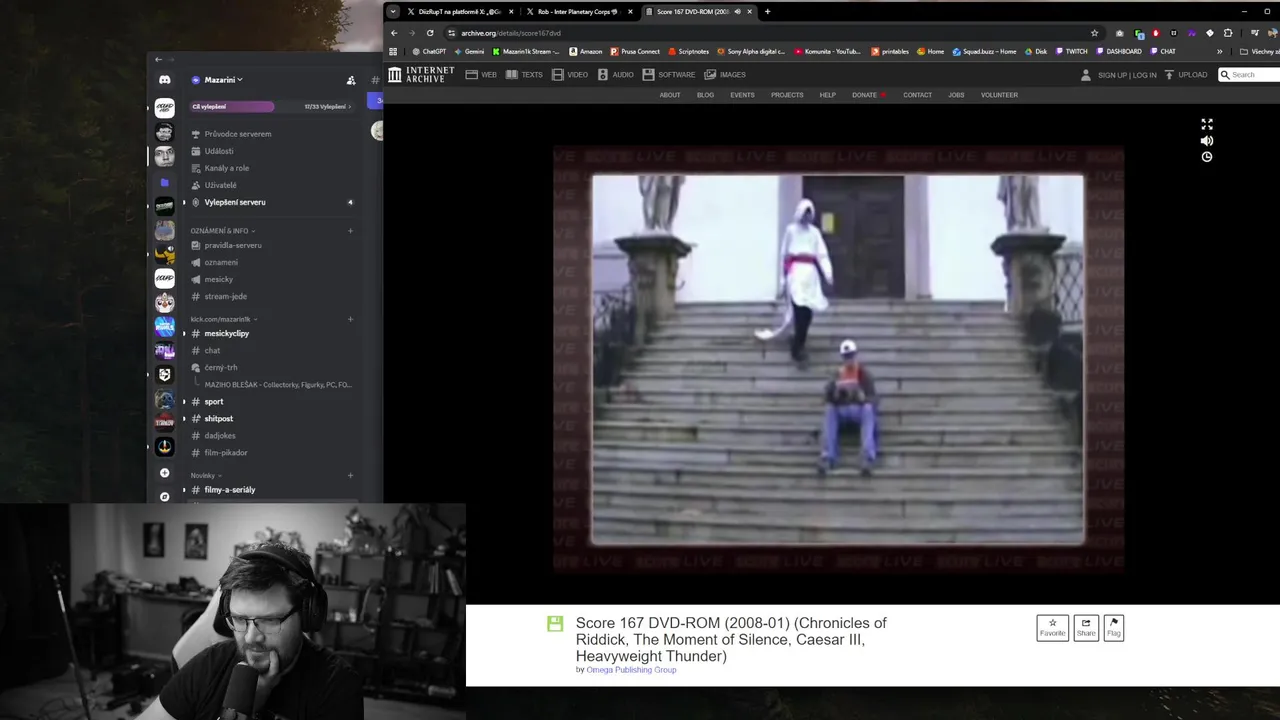Image resolution: width=1280 pixels, height=720 pixels.
Task: Open the TEXTS media section
Action: click(524, 74)
